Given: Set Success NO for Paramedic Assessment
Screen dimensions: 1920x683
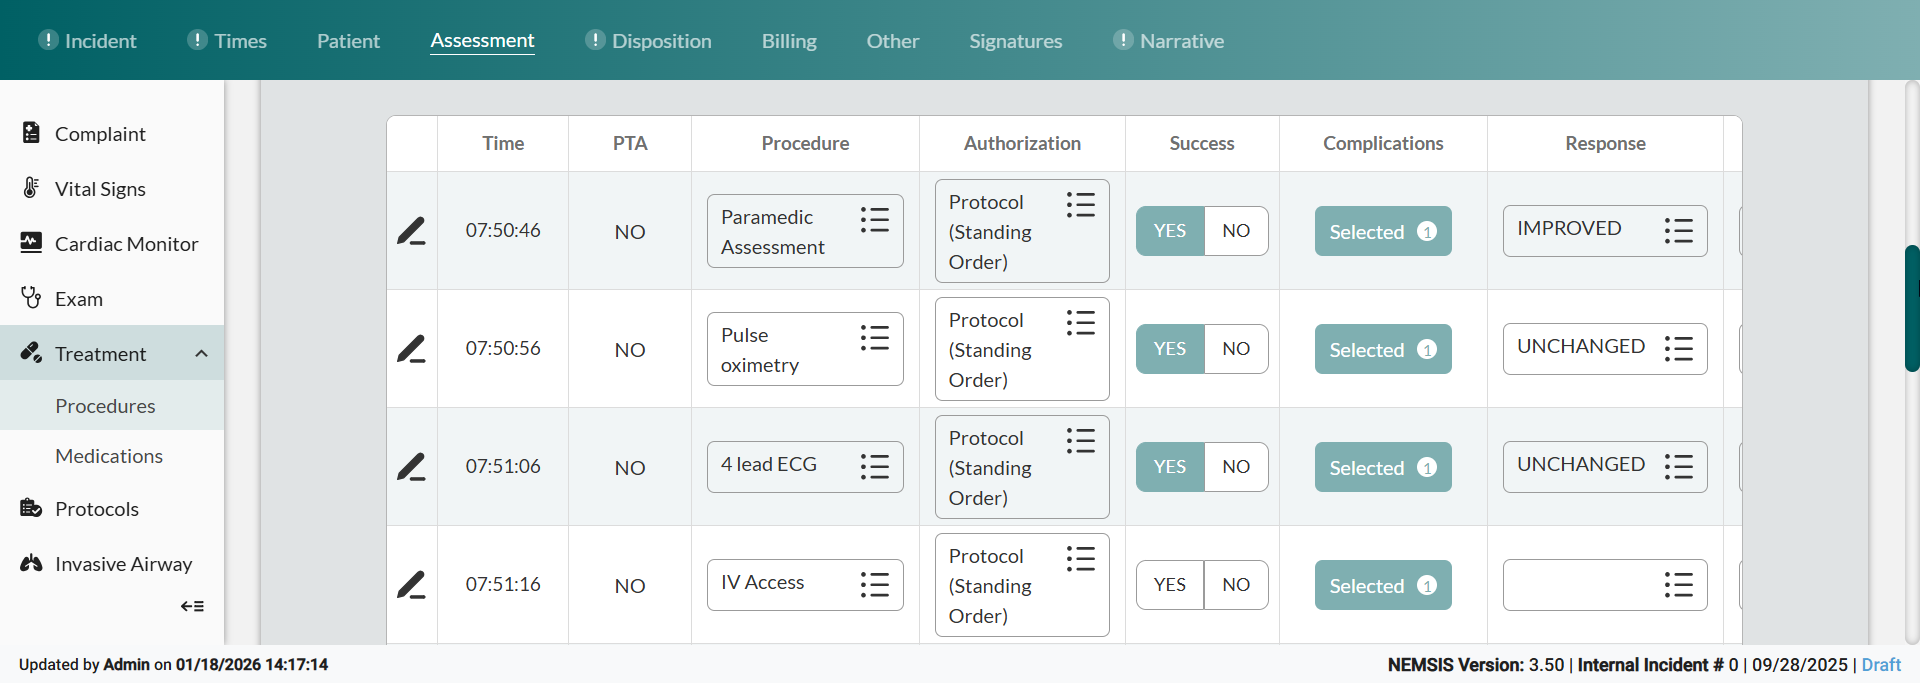Looking at the screenshot, I should pyautogui.click(x=1236, y=231).
